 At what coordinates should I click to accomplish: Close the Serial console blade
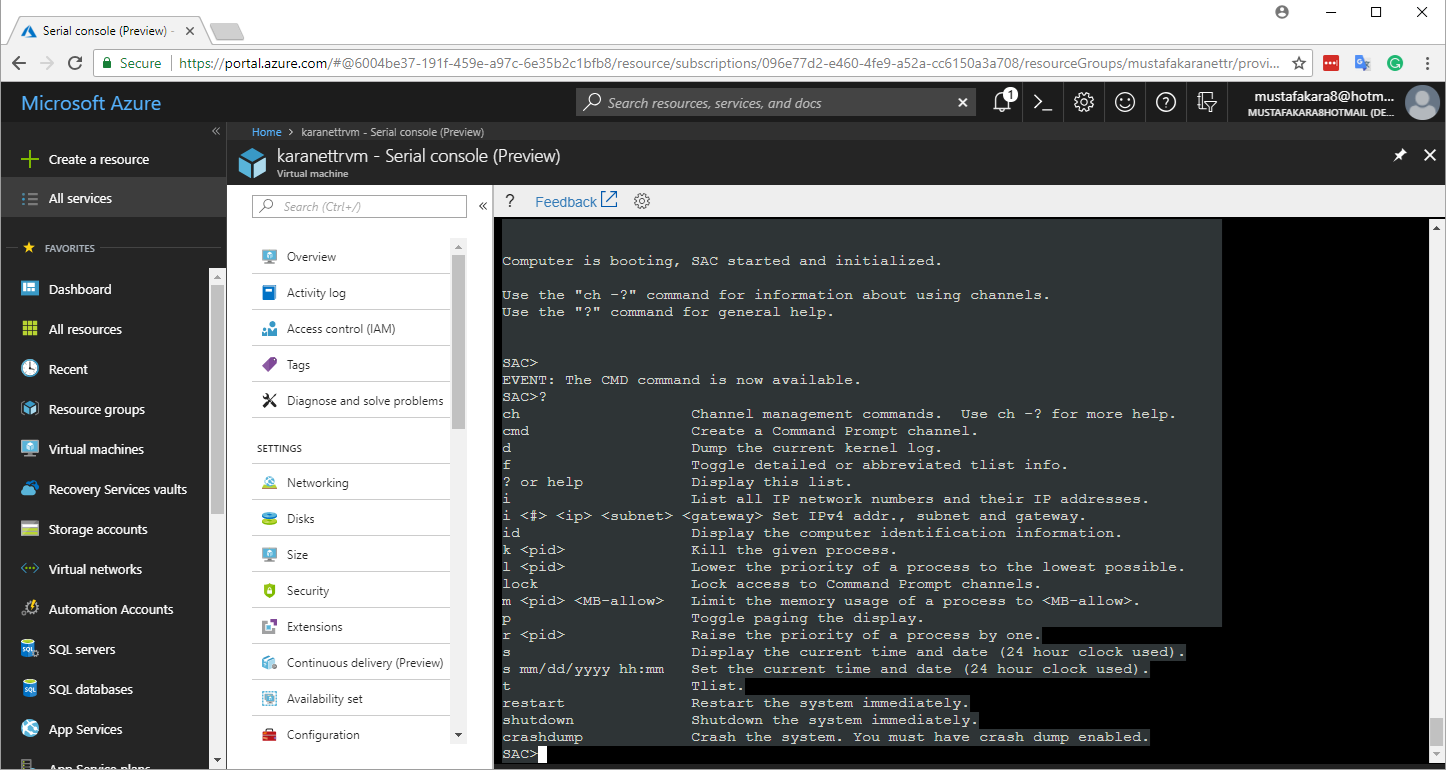point(1430,155)
